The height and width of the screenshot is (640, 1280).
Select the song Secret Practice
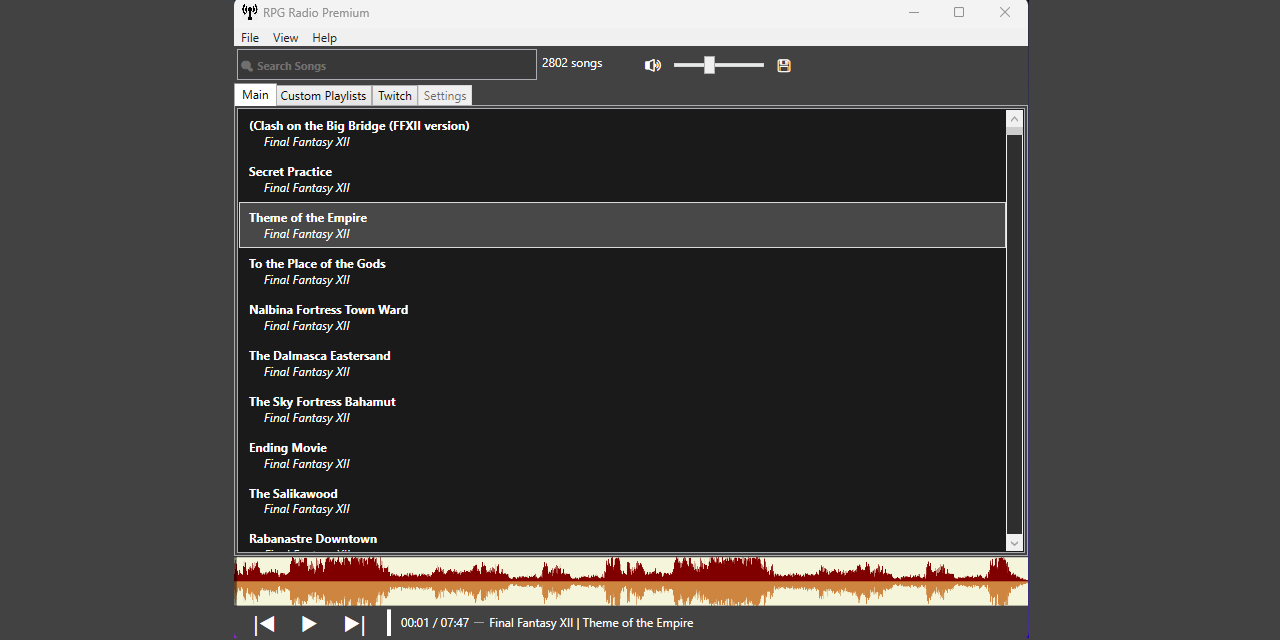coord(500,179)
